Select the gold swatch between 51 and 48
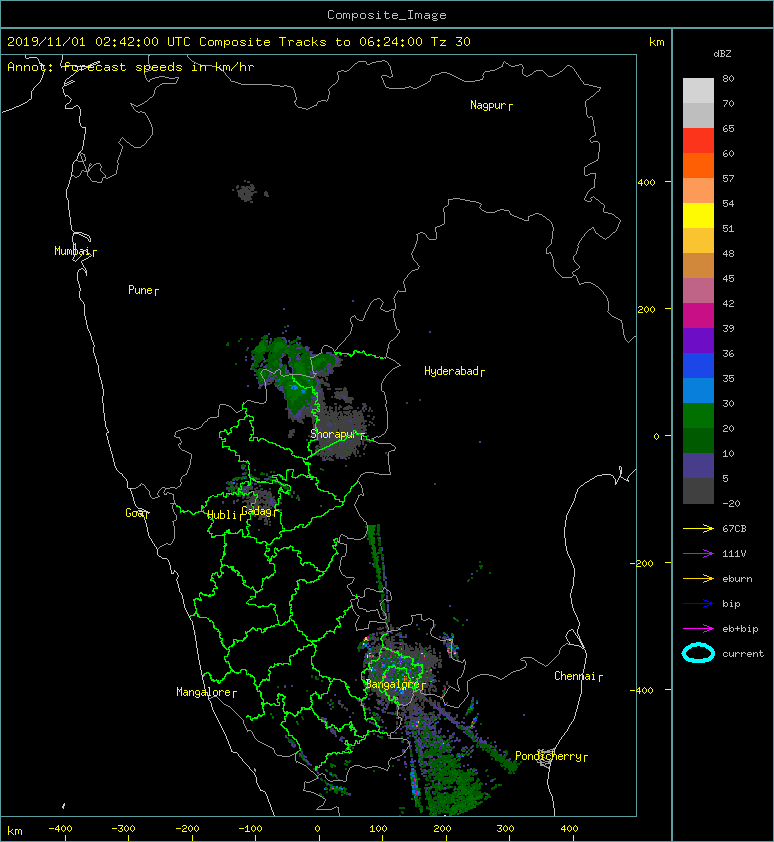The width and height of the screenshot is (774, 842). [698, 240]
